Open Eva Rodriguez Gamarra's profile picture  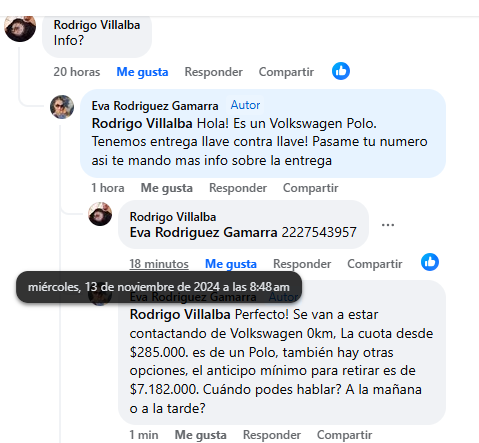[62, 107]
